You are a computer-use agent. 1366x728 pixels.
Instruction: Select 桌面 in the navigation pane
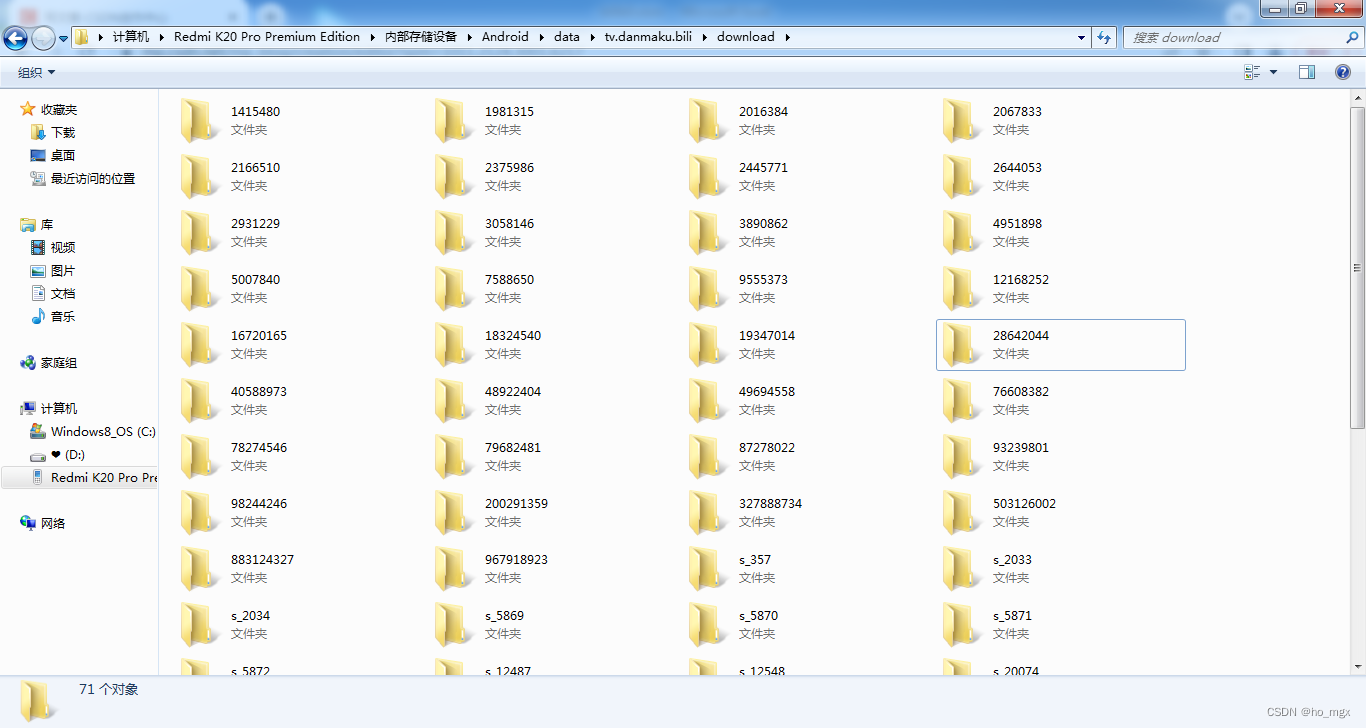[63, 156]
